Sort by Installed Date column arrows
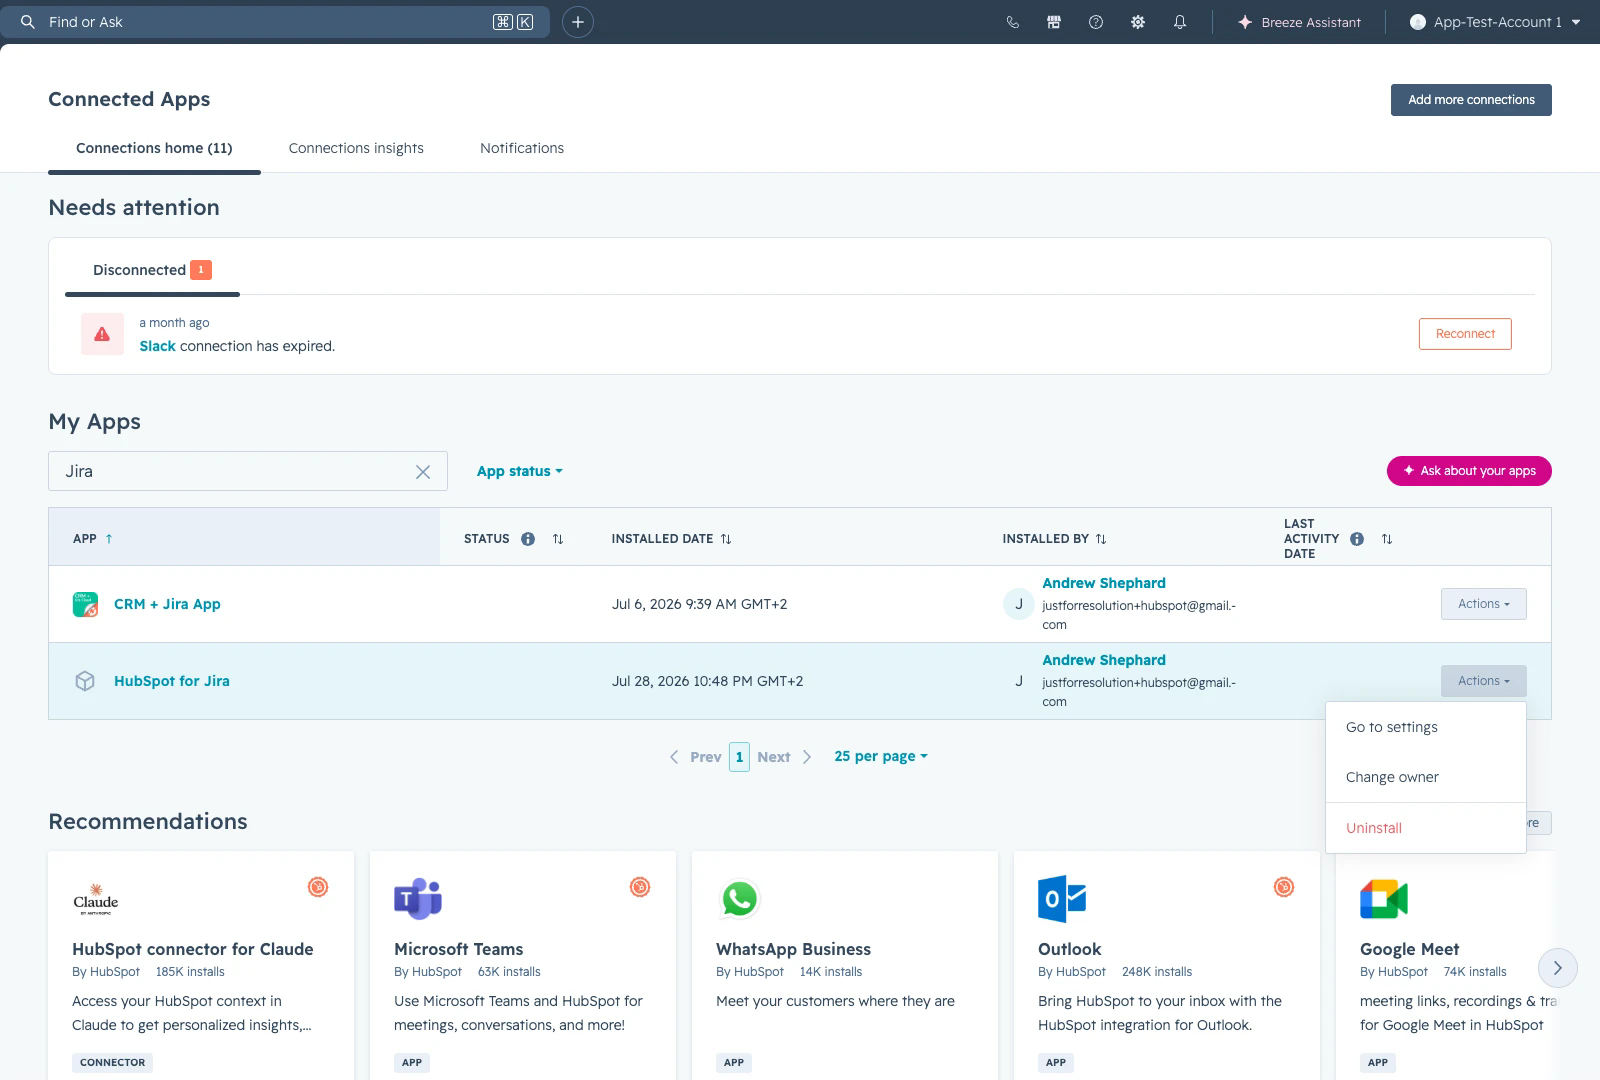Screen dimensions: 1600x1080 pyautogui.click(x=726, y=539)
